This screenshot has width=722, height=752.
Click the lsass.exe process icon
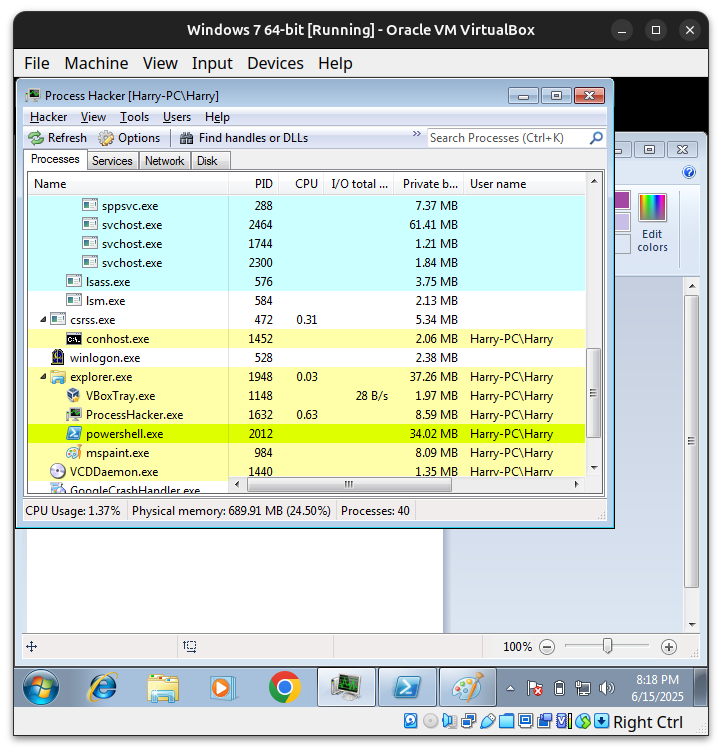[x=74, y=281]
